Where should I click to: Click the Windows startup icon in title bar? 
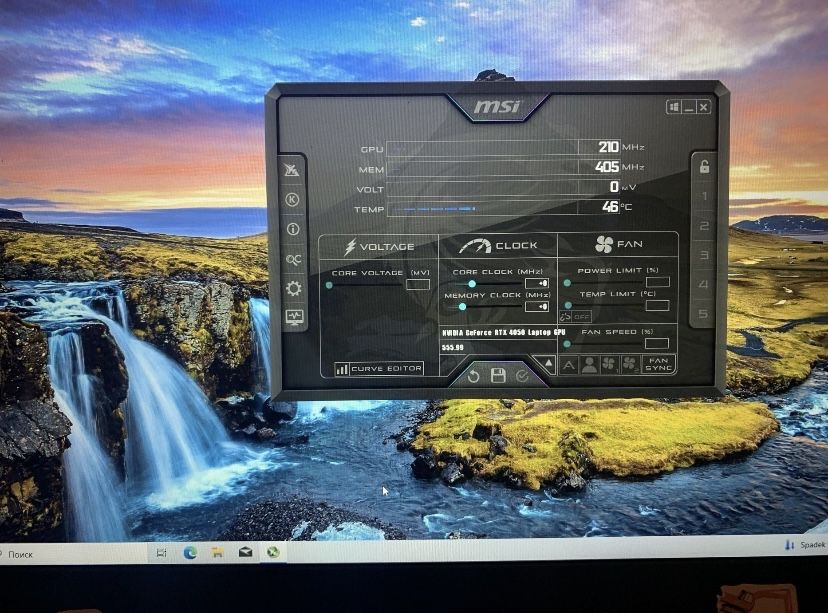point(674,107)
